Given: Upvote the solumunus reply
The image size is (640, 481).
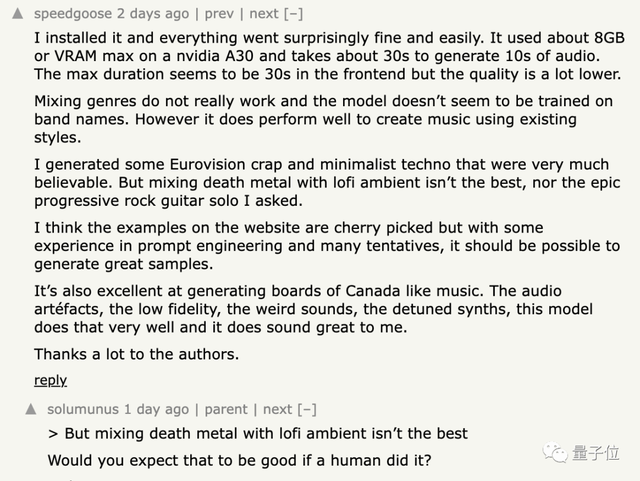Looking at the screenshot, I should pos(31,409).
